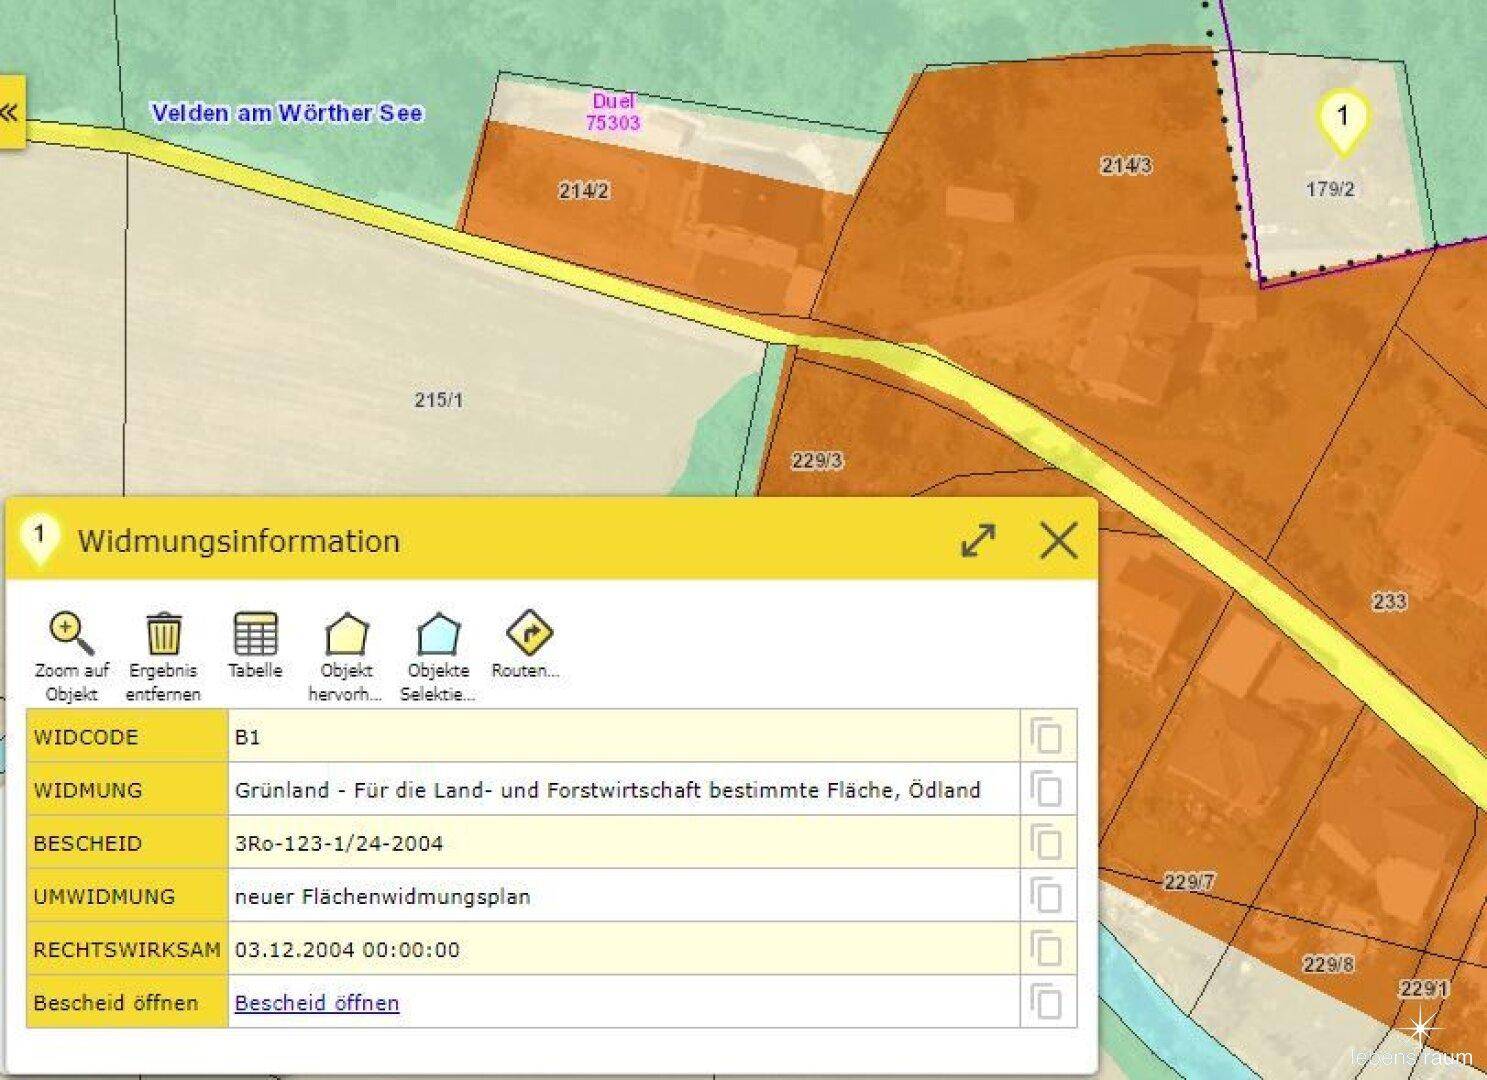Copy the RECHTSWIRKSAM date value
This screenshot has height=1080, width=1487.
coord(1046,949)
